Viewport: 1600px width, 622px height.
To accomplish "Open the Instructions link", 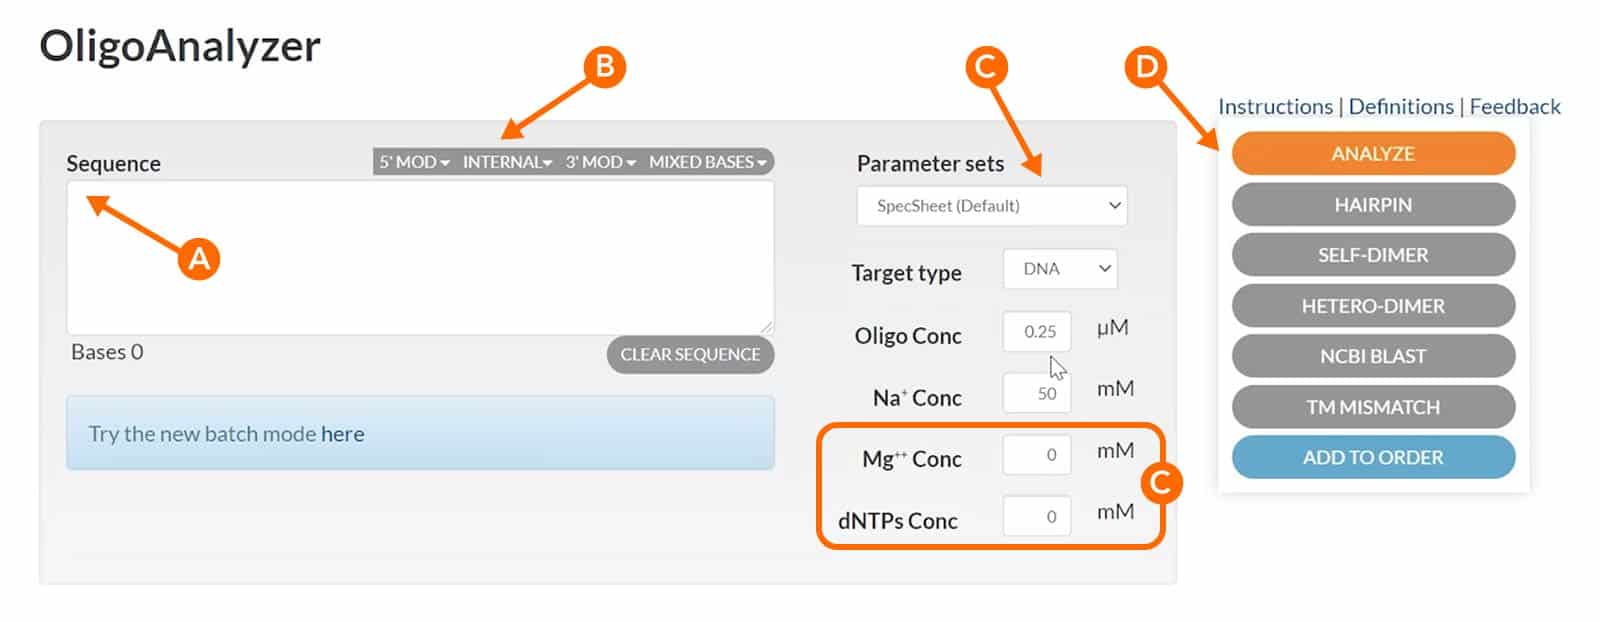I will click(1275, 107).
